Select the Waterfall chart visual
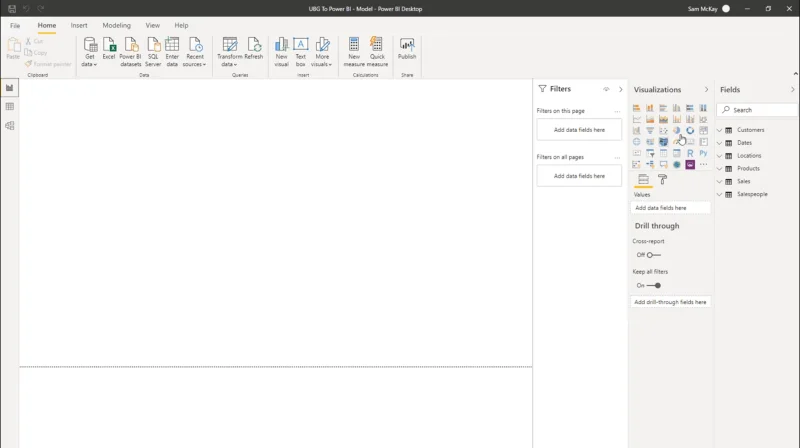The image size is (800, 448). [637, 130]
